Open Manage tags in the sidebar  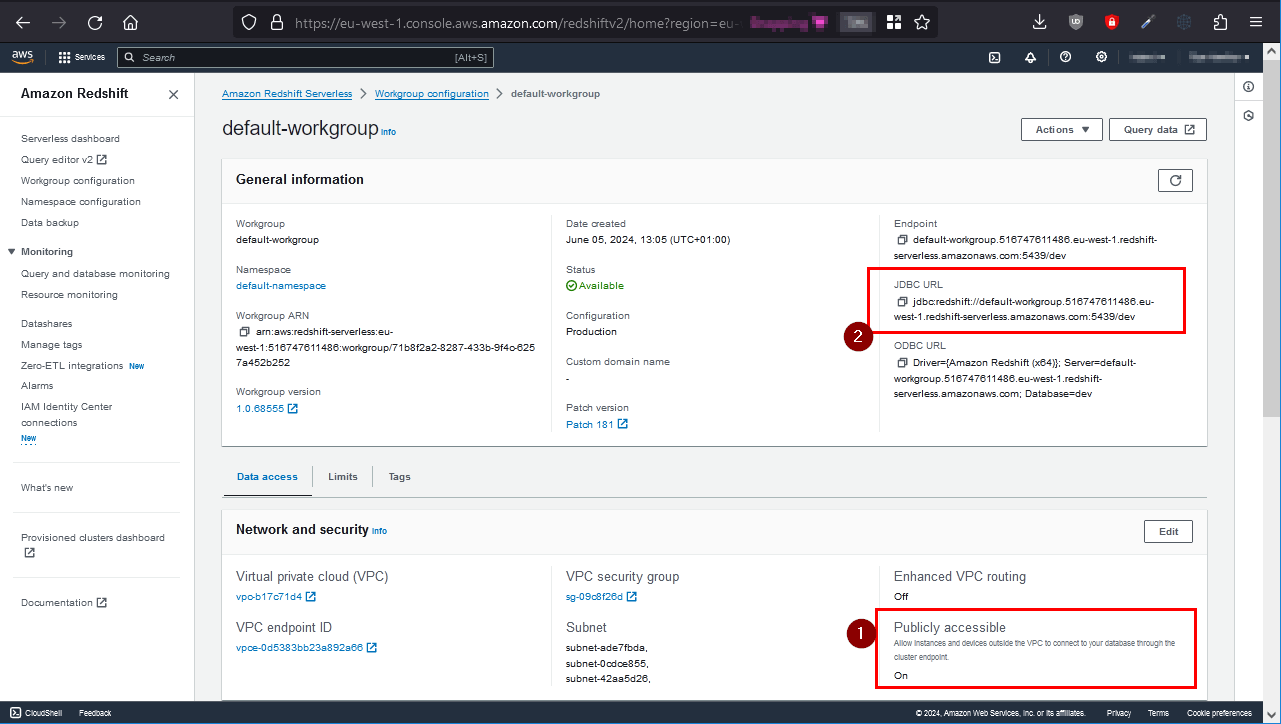52,345
